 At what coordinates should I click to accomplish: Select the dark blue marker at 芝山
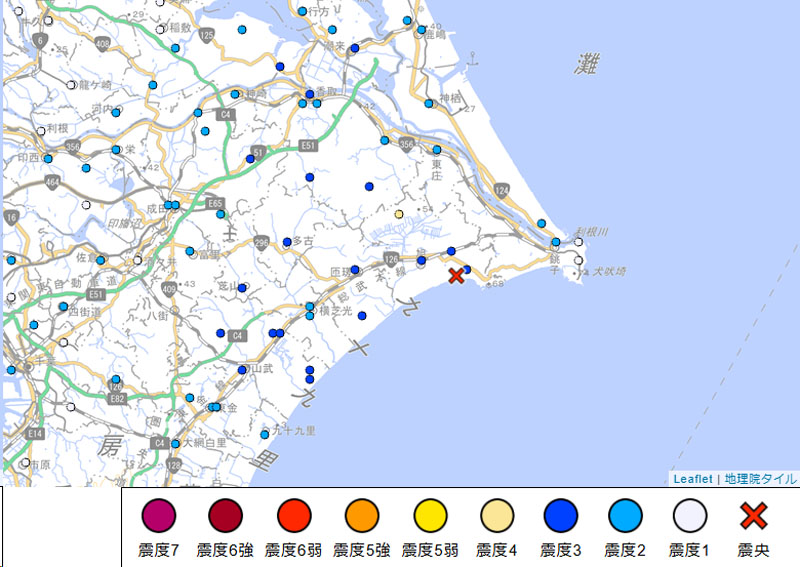pyautogui.click(x=242, y=288)
